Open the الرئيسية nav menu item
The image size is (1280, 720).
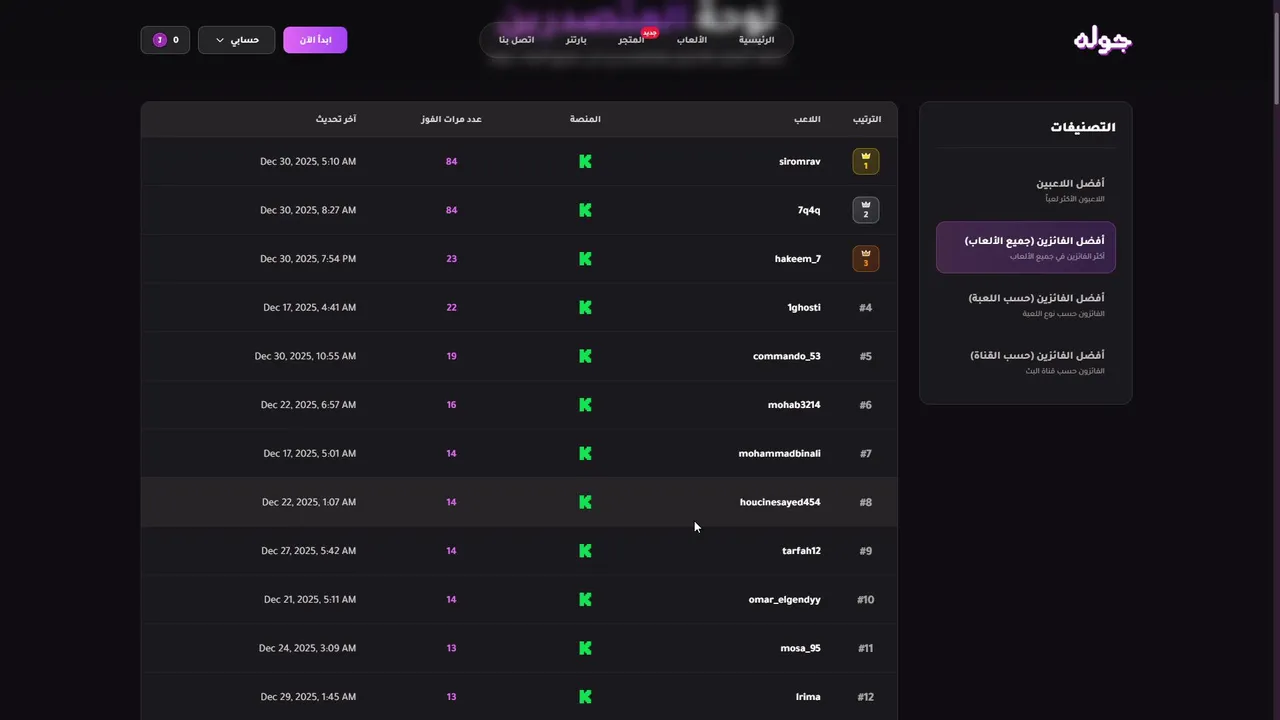point(756,40)
